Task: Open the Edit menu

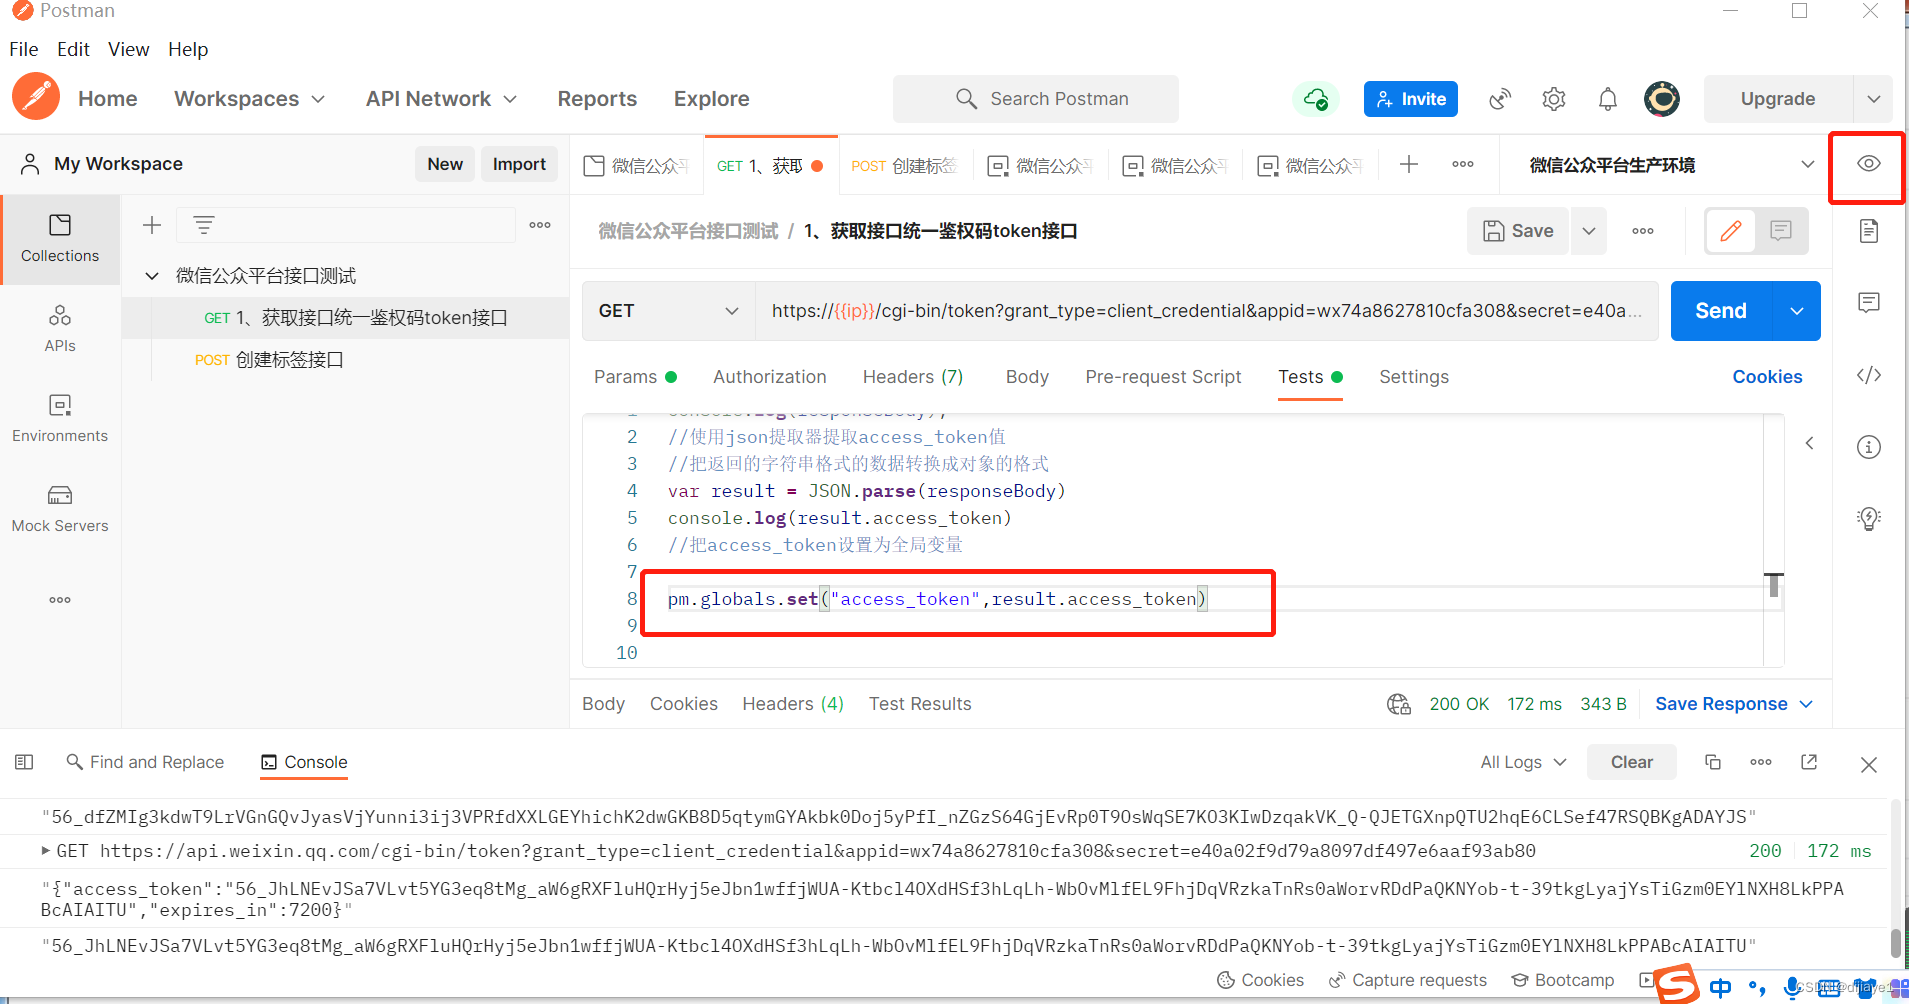Action: point(73,49)
